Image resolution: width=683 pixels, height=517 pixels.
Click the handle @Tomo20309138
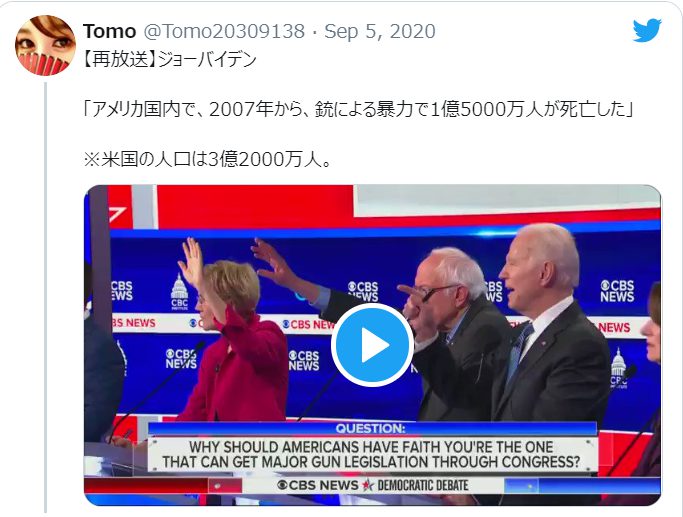(x=224, y=31)
